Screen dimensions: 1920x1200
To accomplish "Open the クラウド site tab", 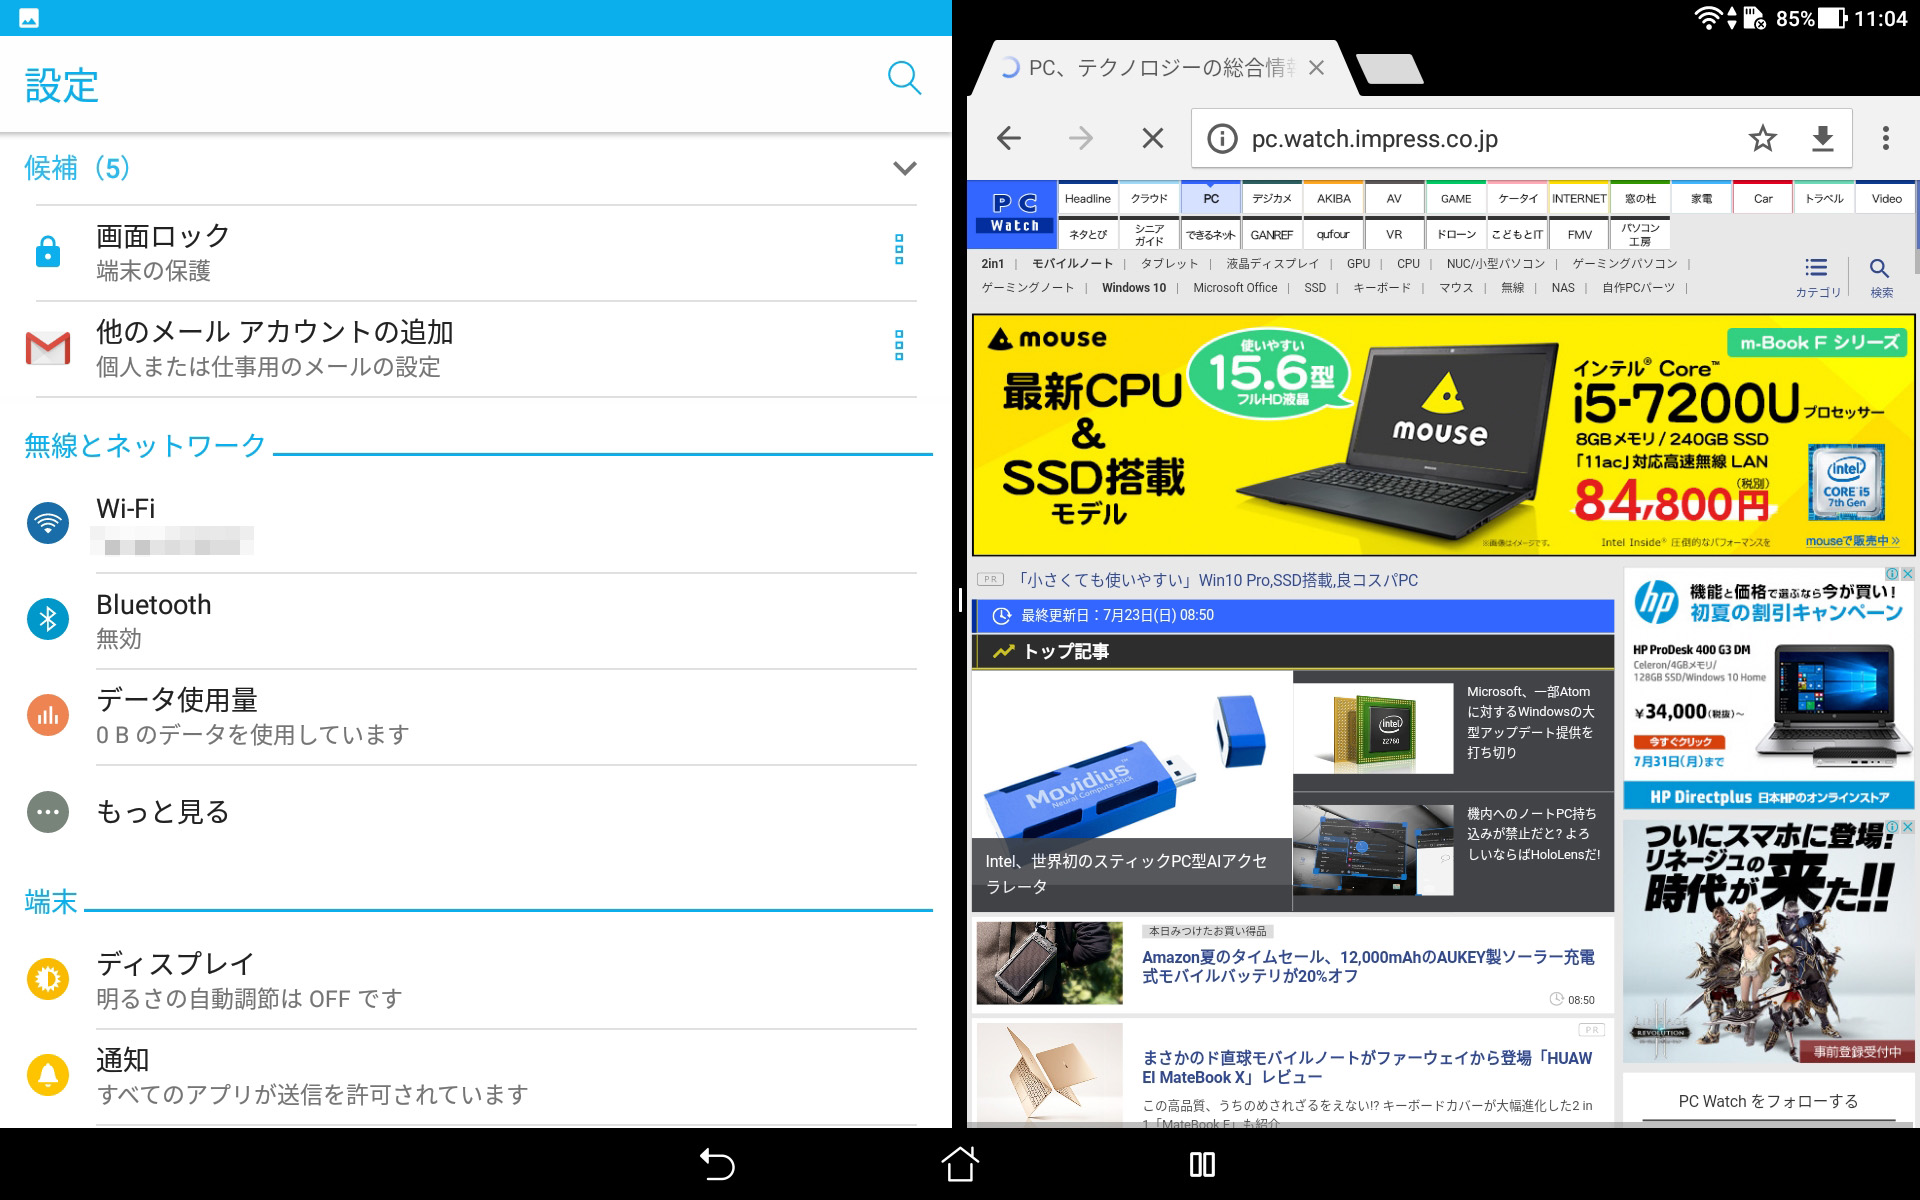I will pyautogui.click(x=1149, y=198).
